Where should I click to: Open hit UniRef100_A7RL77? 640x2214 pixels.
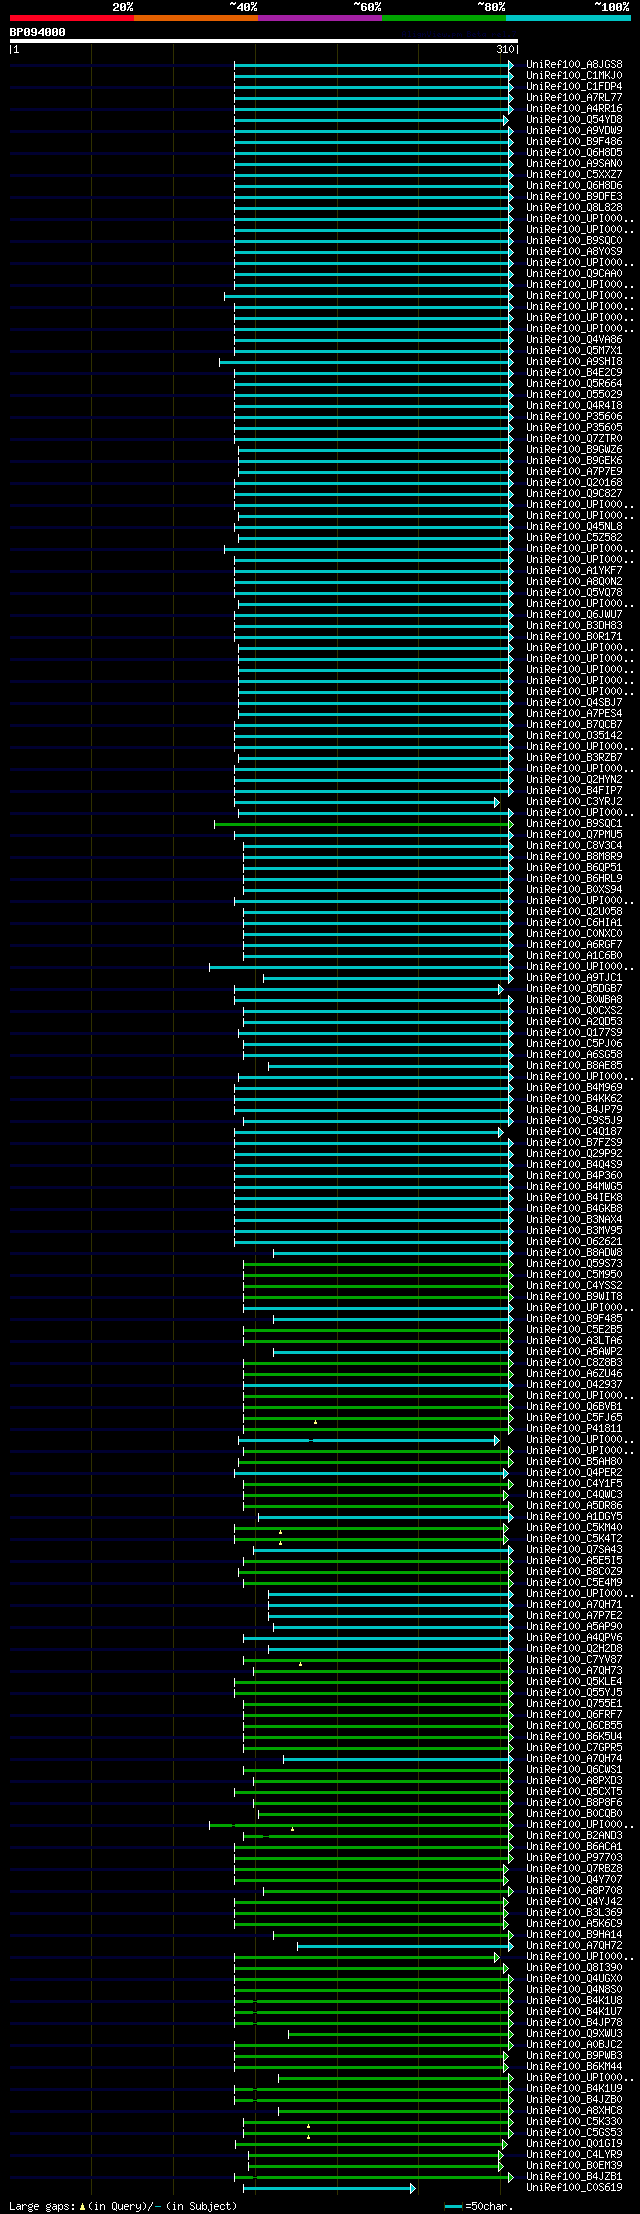pos(574,97)
